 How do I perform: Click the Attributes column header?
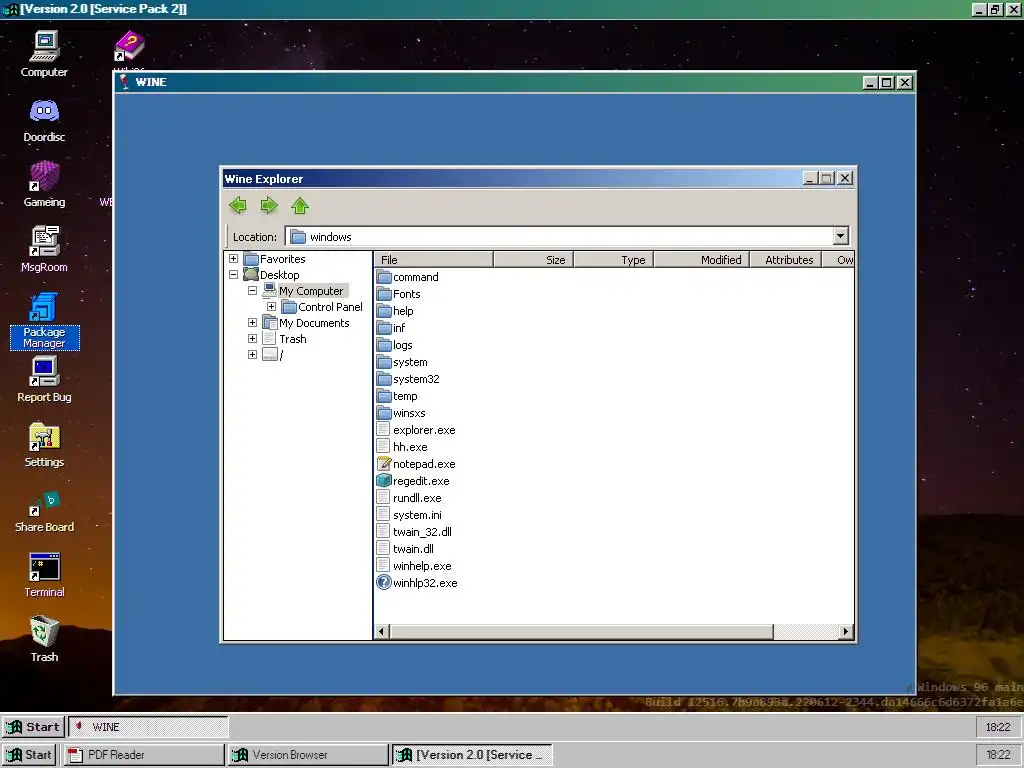(786, 259)
